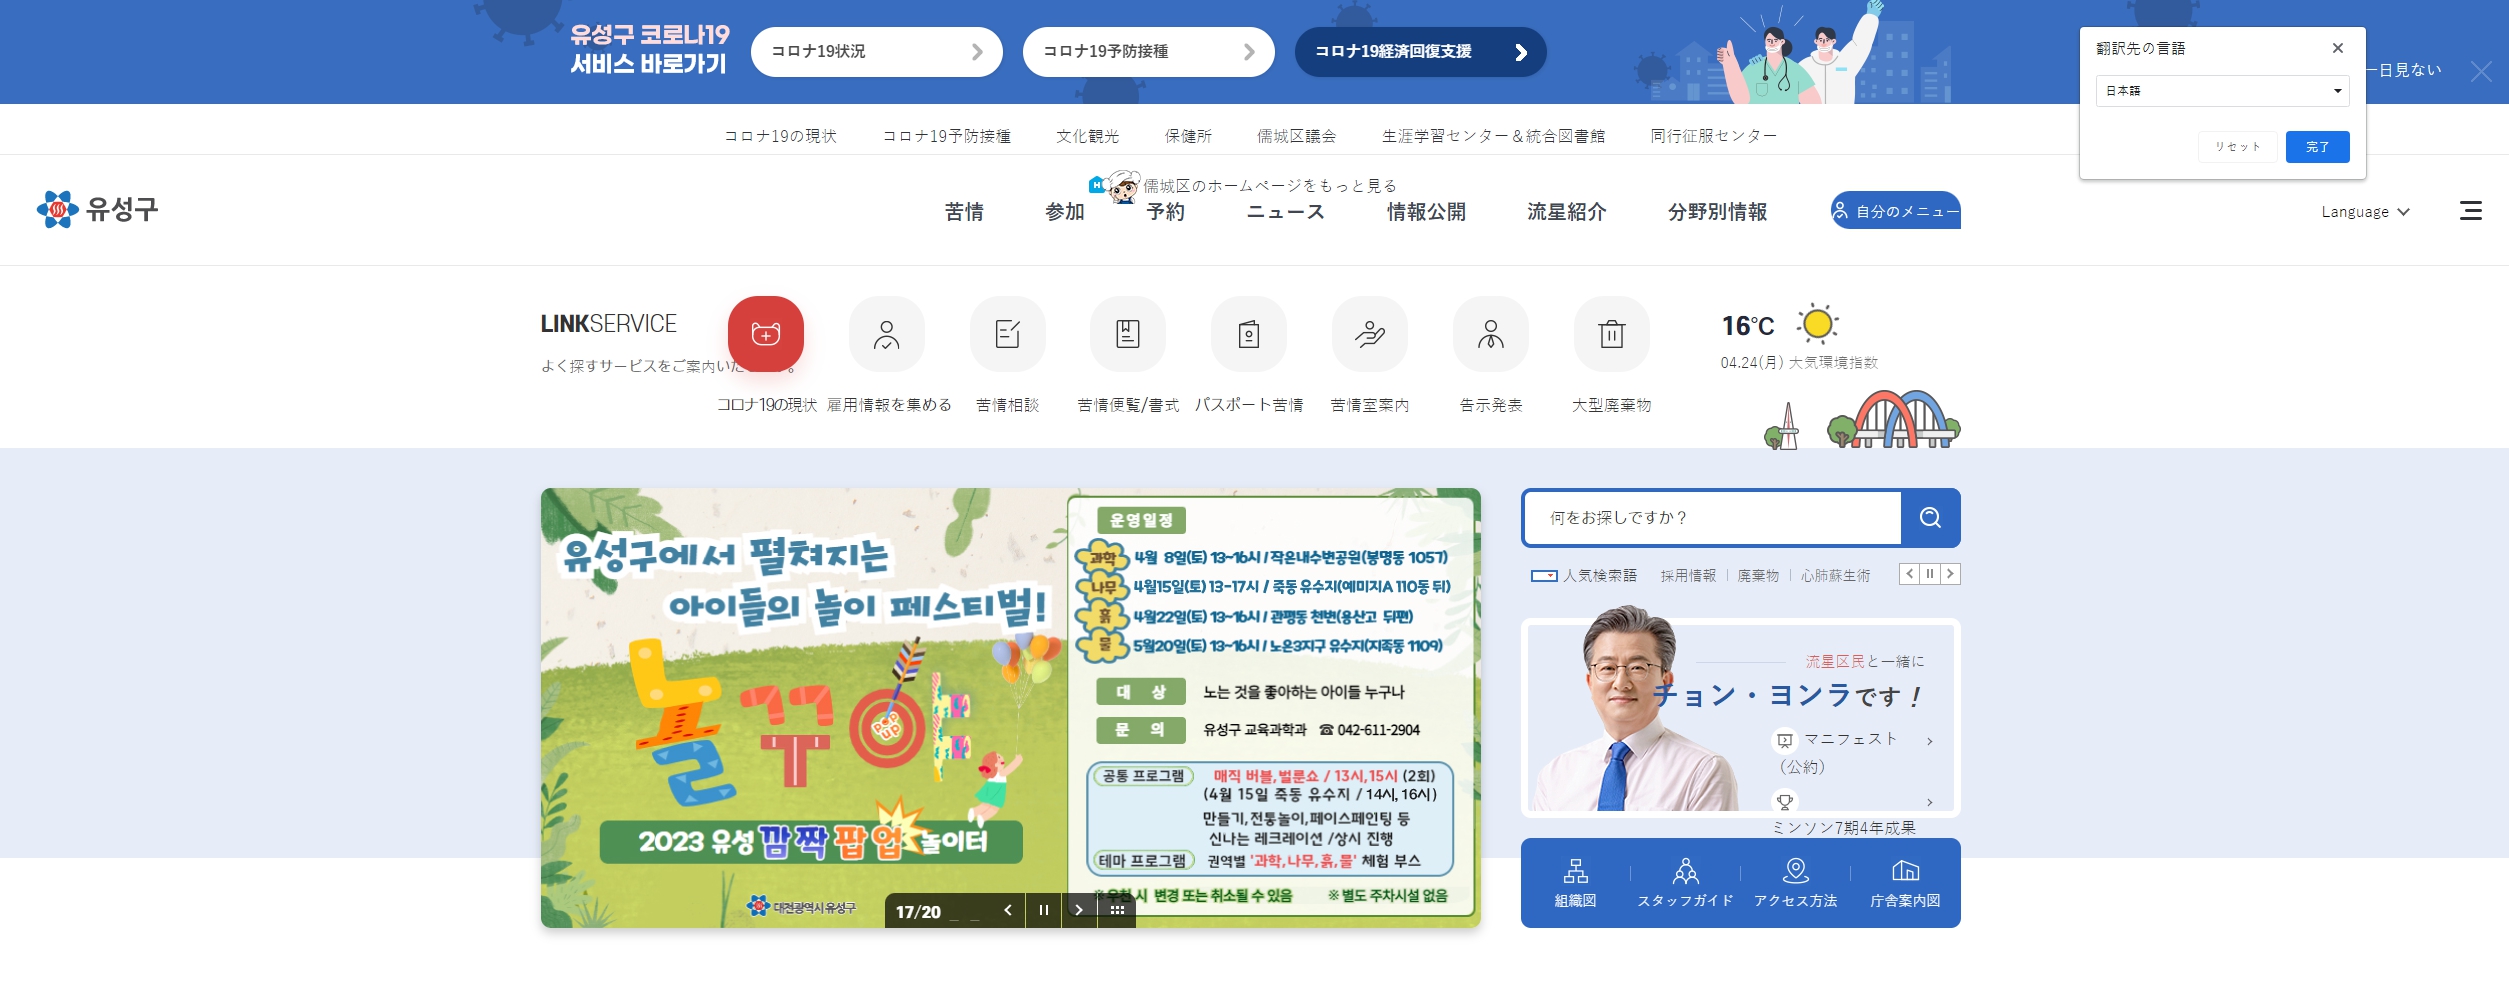Viewport: 2509px width, 1006px height.
Task: Open the banner slide list grid
Action: 1117,910
